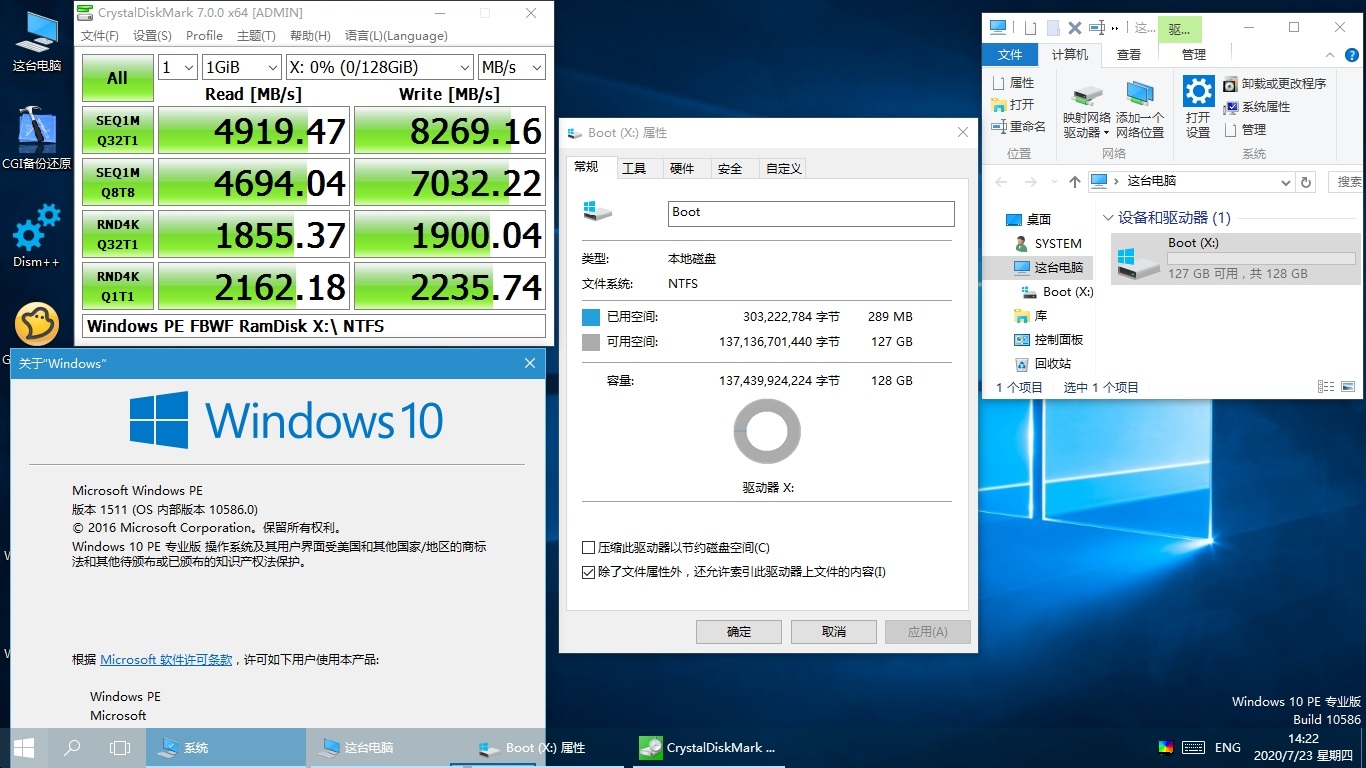1366x768 pixels.
Task: Click the yellow ghost desktop icon
Action: coord(36,324)
